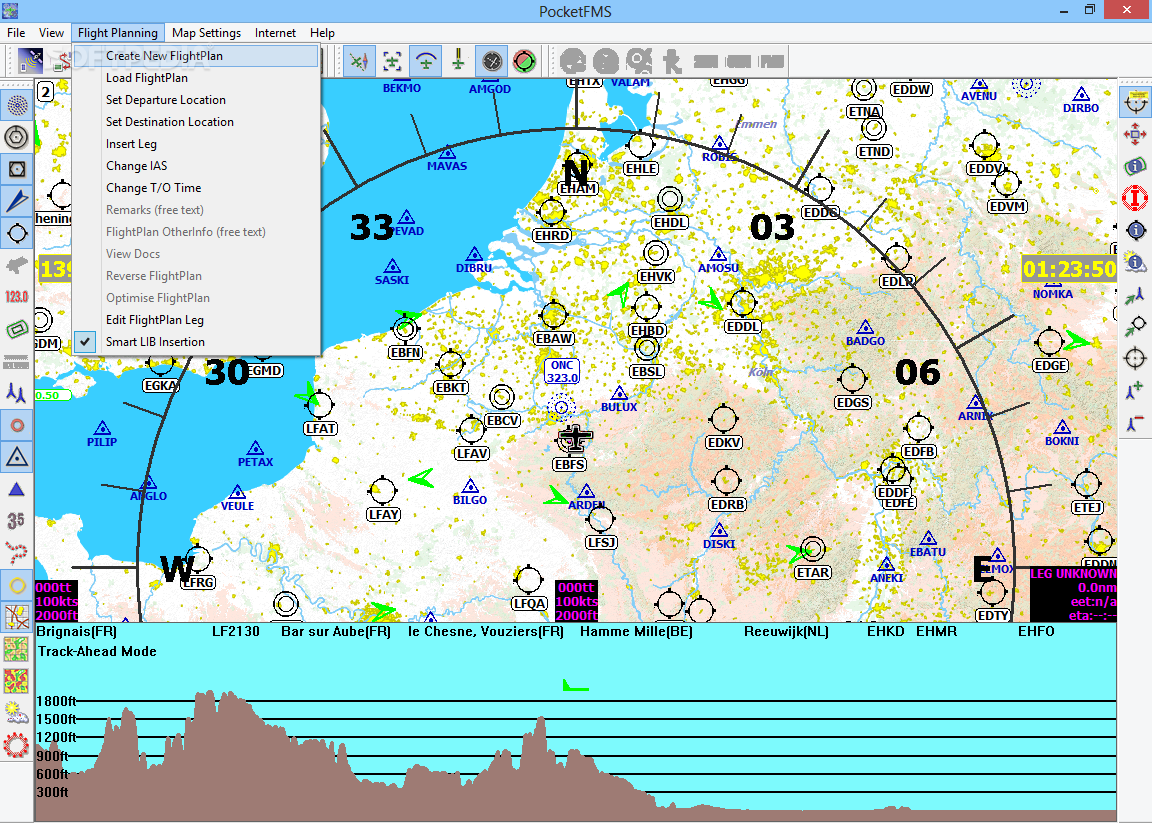Viewport: 1152px width, 824px height.
Task: Click the crosshair with yellow label icon
Action: click(x=1136, y=101)
